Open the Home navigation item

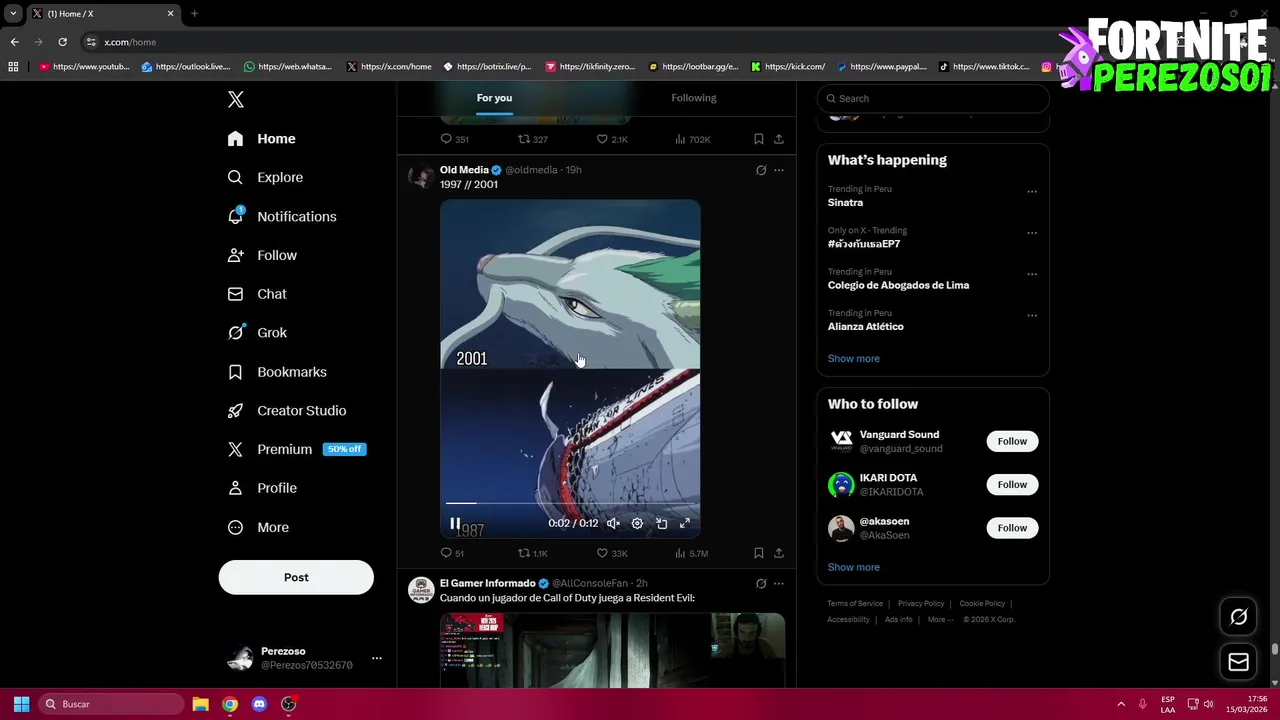click(262, 139)
